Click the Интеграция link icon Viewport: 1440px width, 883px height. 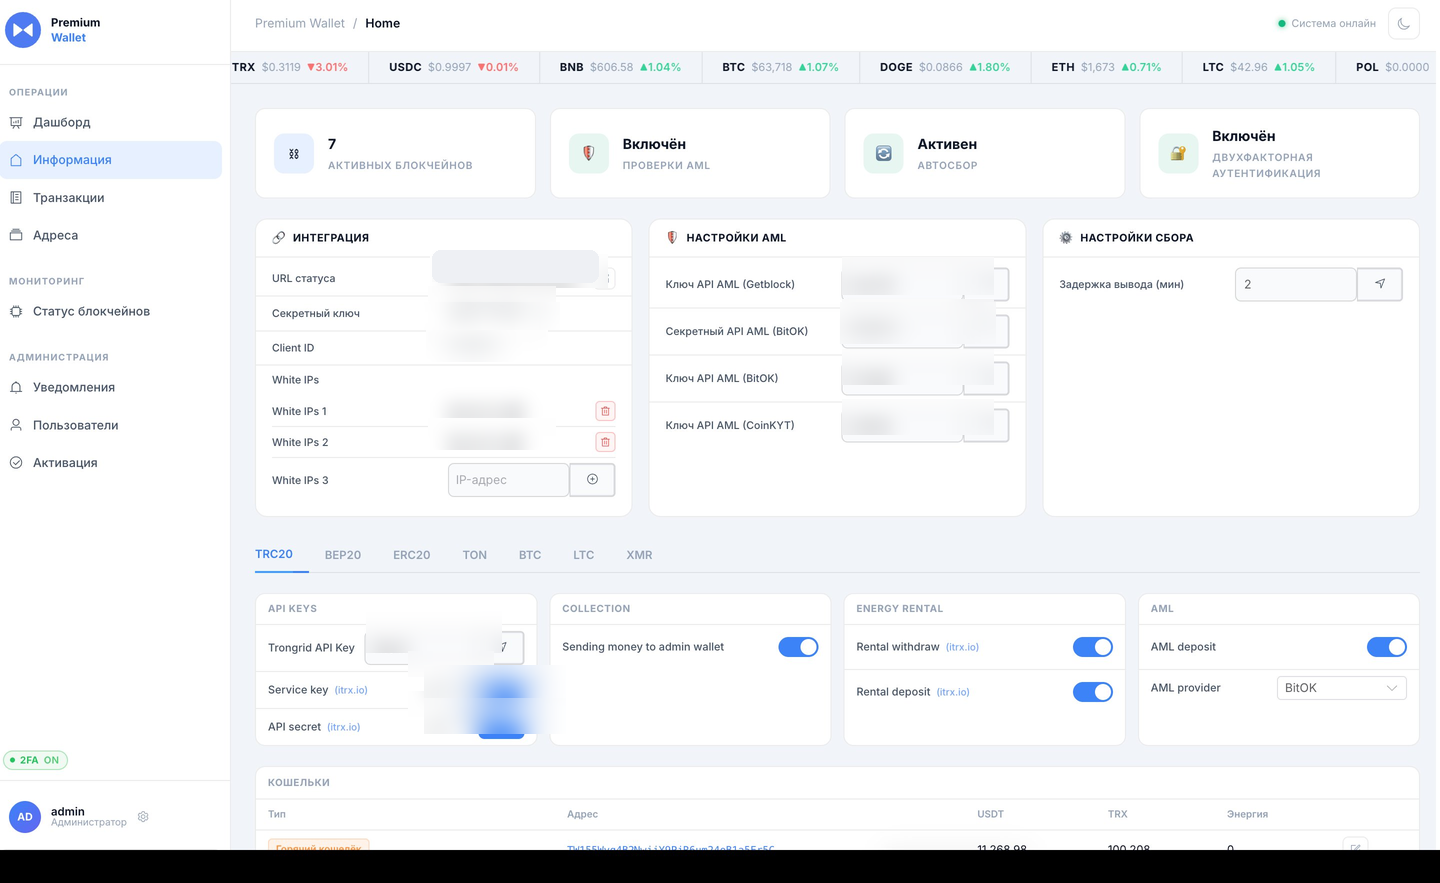coord(279,238)
